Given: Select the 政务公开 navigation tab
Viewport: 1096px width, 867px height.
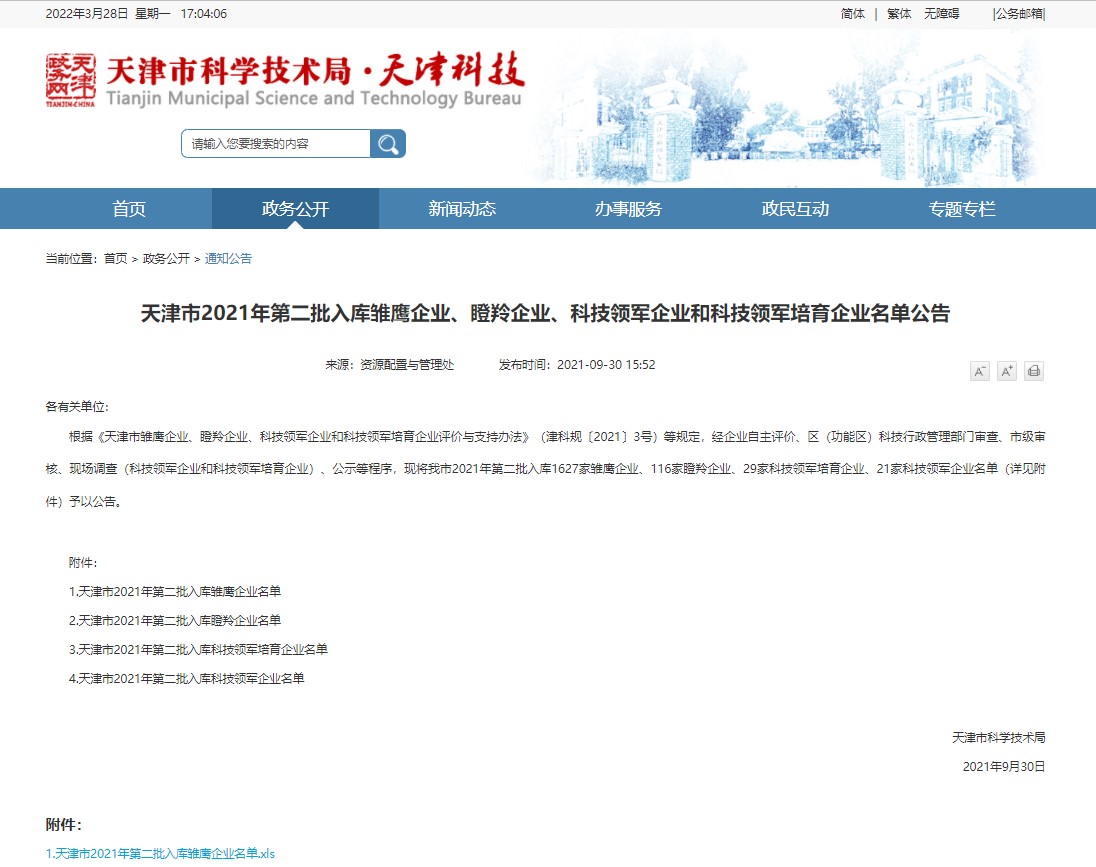Looking at the screenshot, I should coord(295,209).
